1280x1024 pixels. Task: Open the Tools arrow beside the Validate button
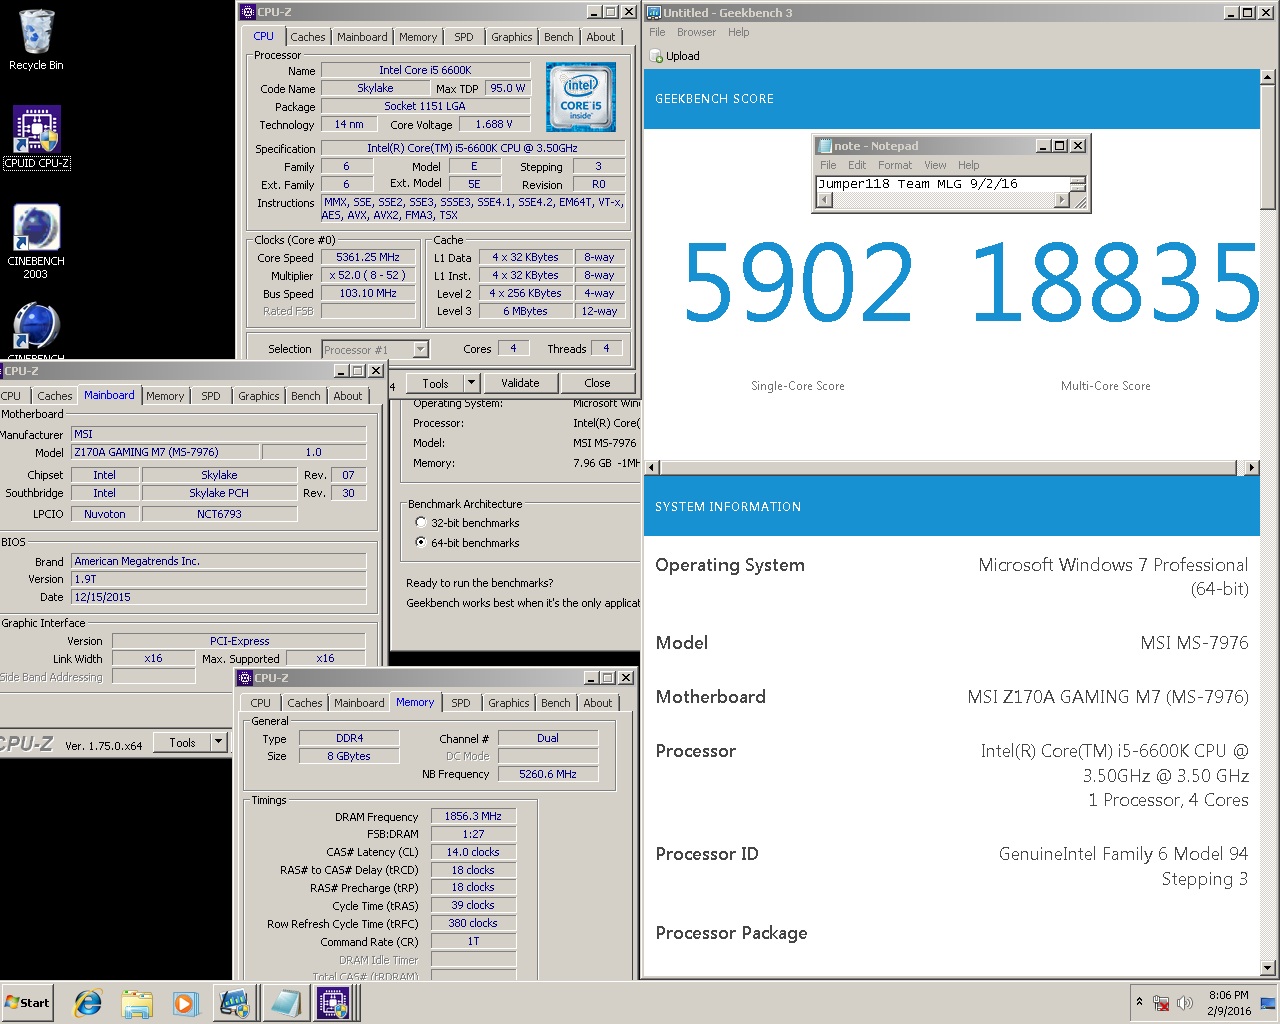click(x=472, y=383)
